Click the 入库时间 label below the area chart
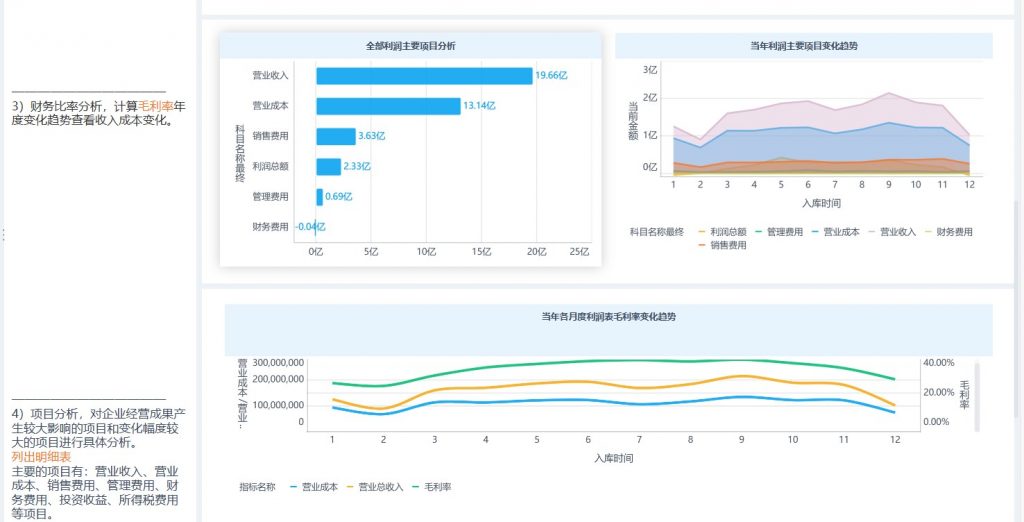Image resolution: width=1024 pixels, height=522 pixels. point(822,204)
